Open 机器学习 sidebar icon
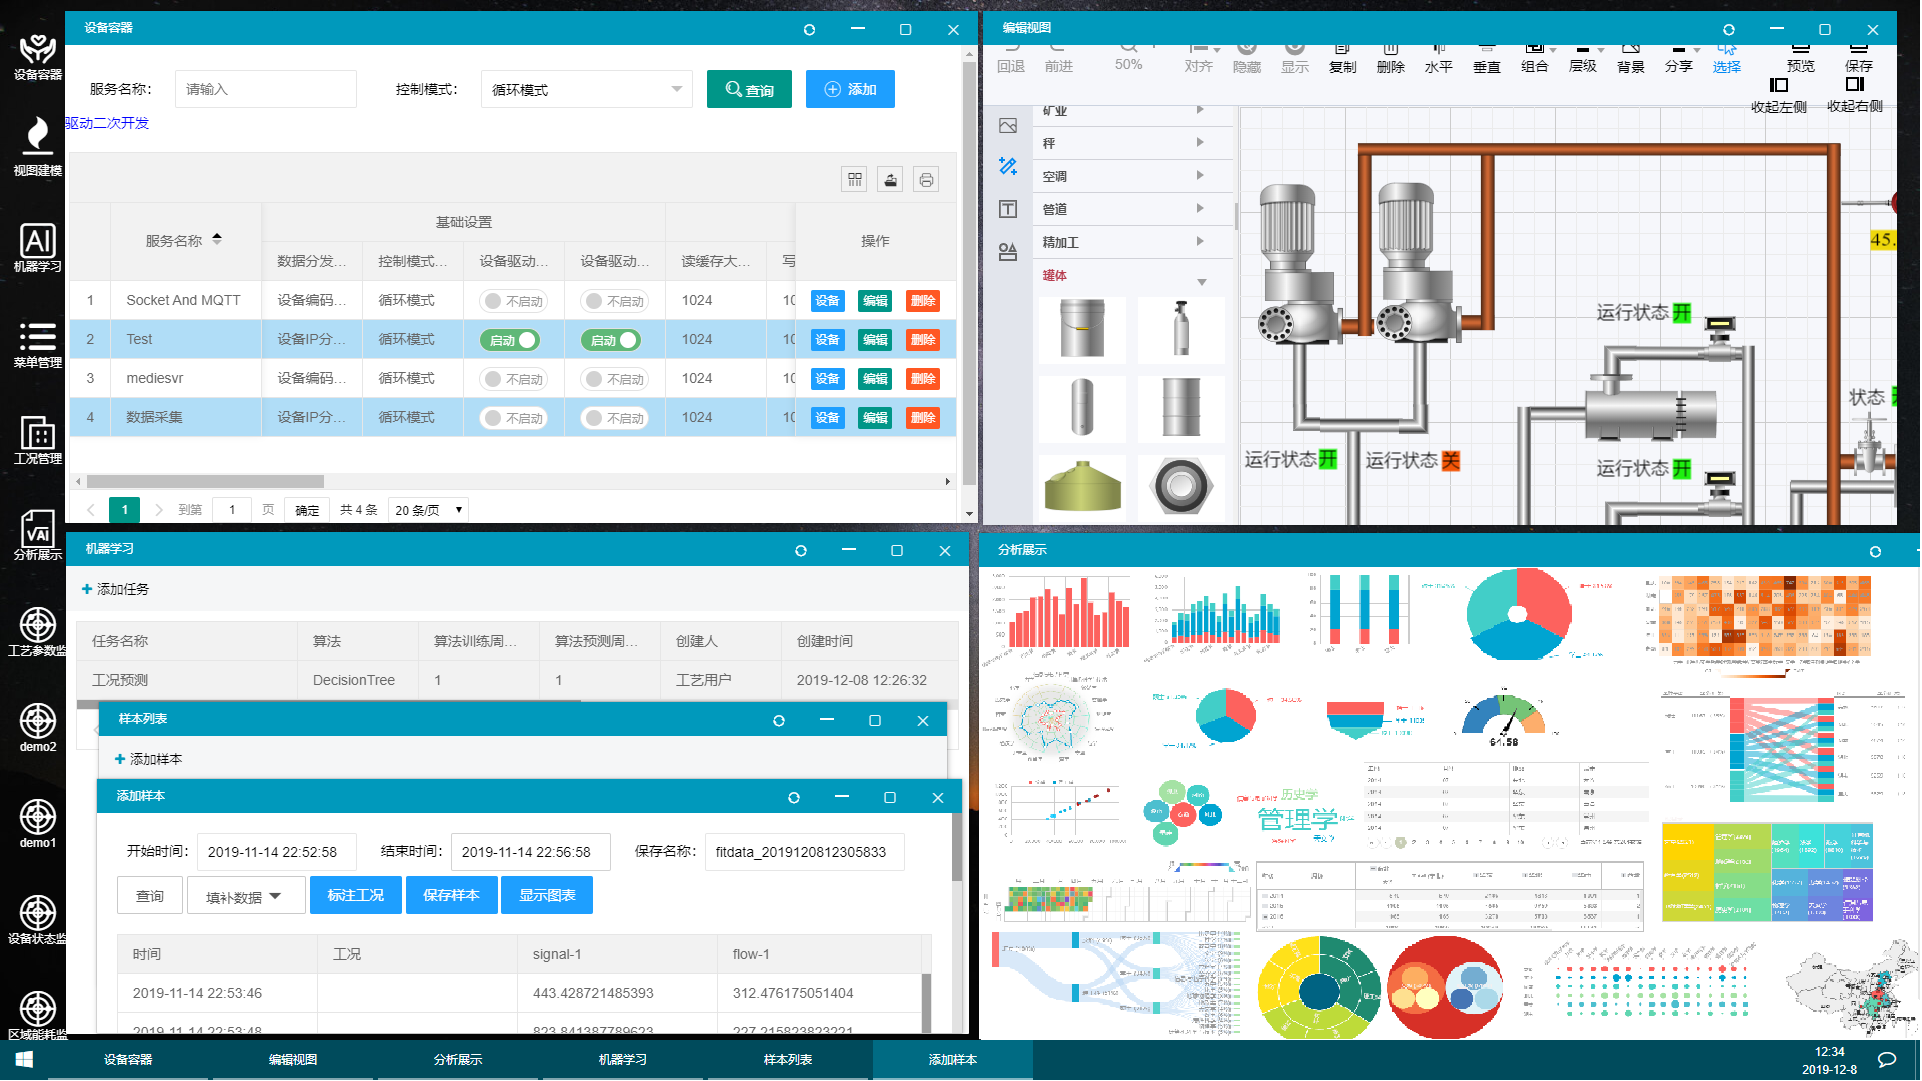 click(37, 246)
